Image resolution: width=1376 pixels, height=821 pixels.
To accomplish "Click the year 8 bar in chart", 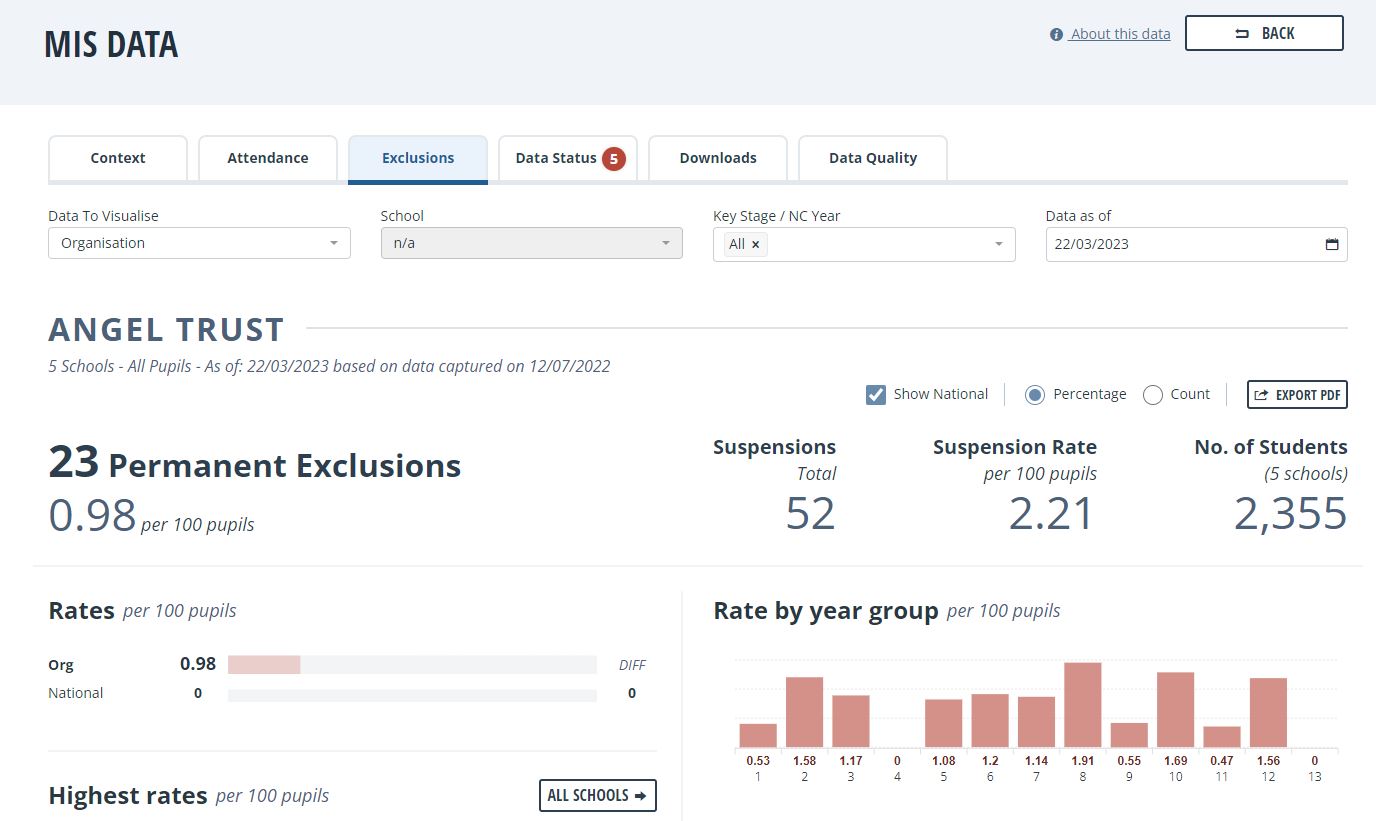I will point(1083,705).
